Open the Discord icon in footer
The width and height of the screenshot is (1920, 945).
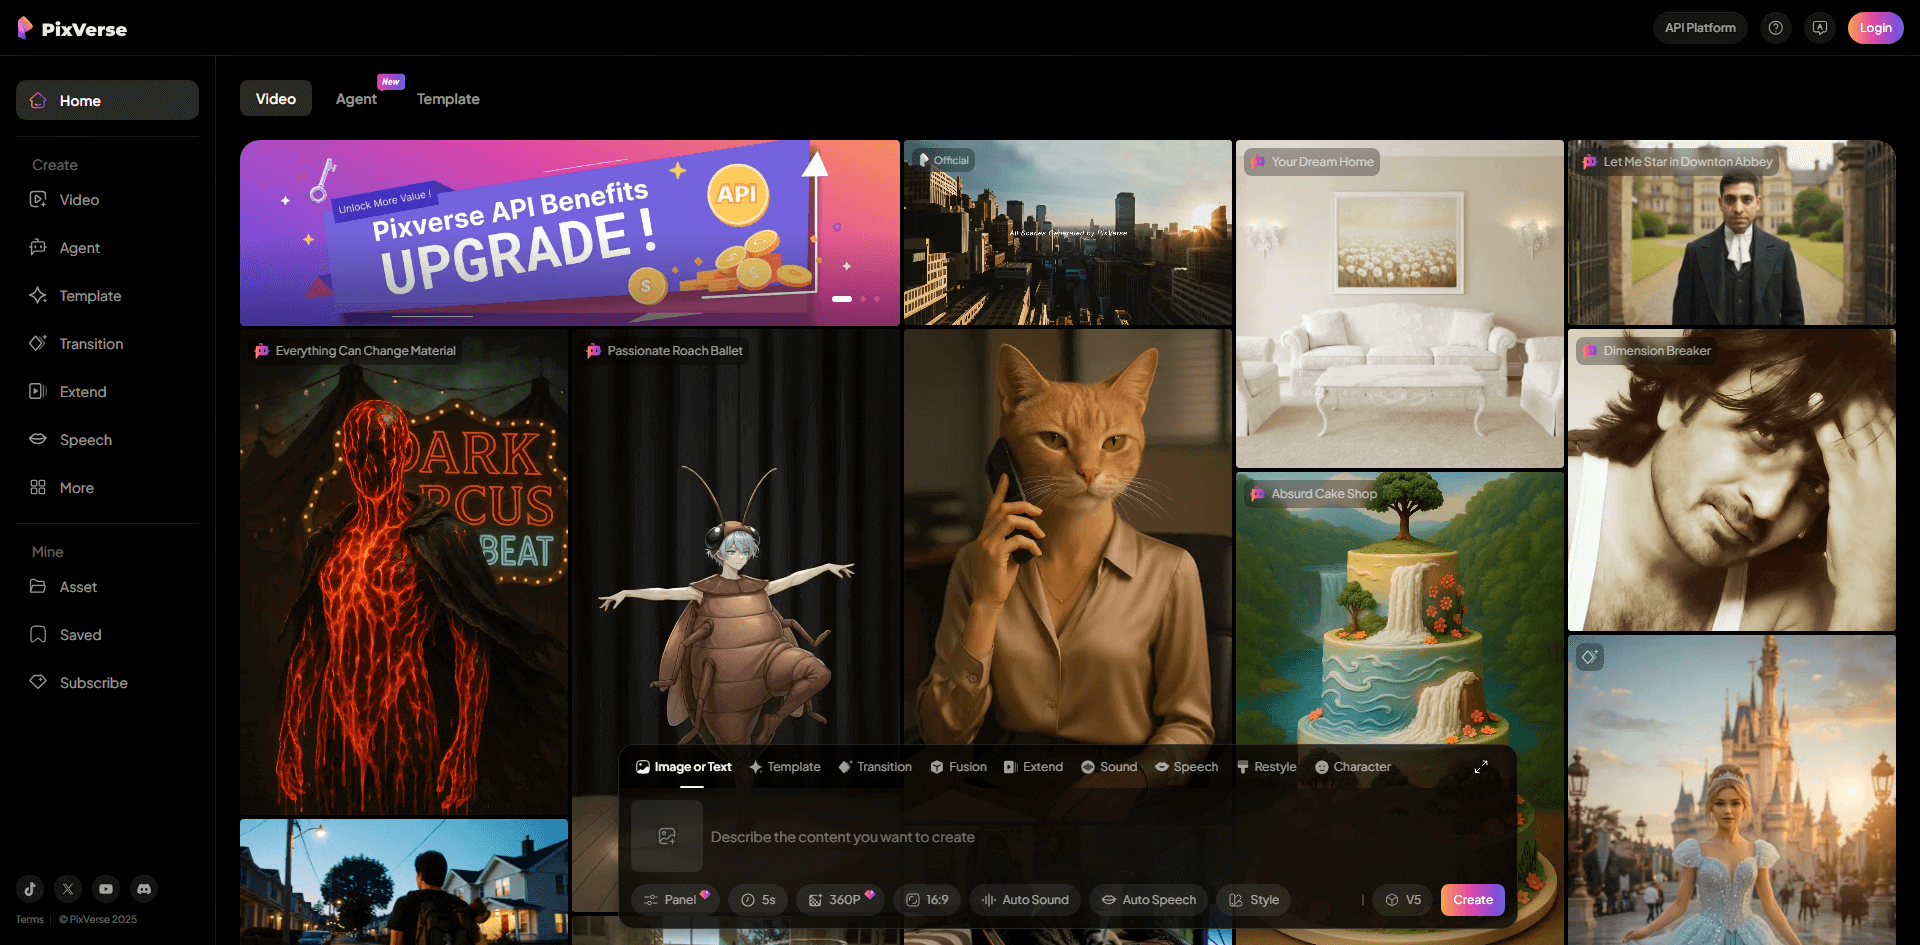pos(144,888)
